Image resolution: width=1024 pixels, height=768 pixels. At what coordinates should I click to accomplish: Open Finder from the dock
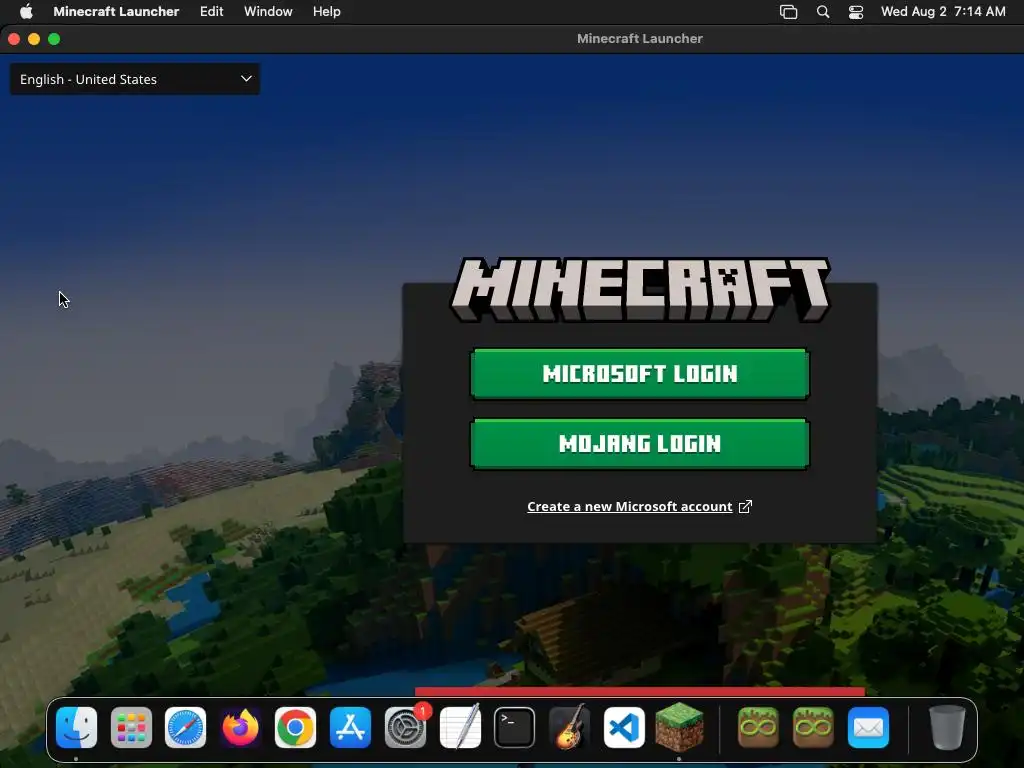[x=76, y=728]
